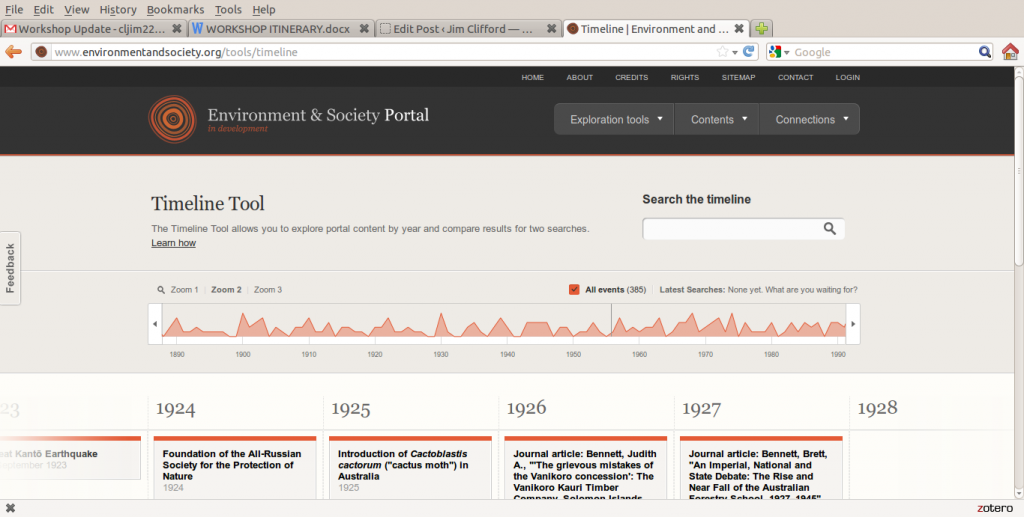Click the Firefox home icon

coord(1009,52)
